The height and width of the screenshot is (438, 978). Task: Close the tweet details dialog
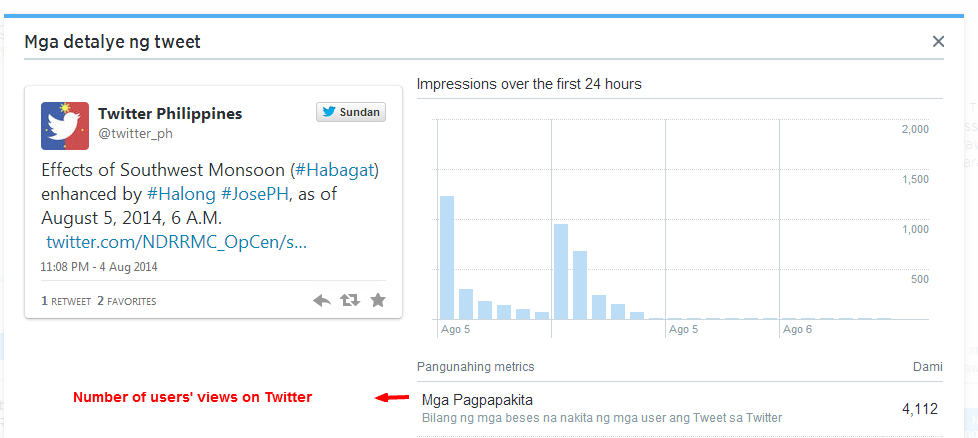pyautogui.click(x=938, y=42)
